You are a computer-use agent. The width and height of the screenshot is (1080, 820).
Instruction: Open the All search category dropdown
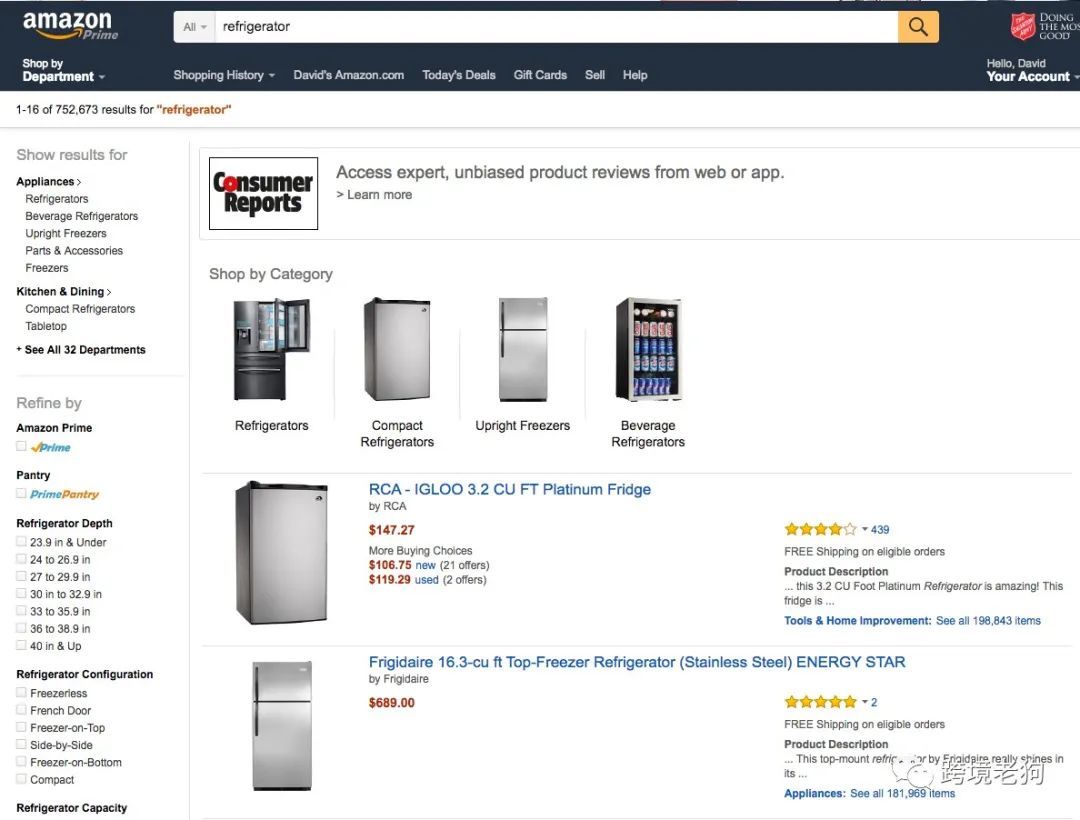pos(194,27)
